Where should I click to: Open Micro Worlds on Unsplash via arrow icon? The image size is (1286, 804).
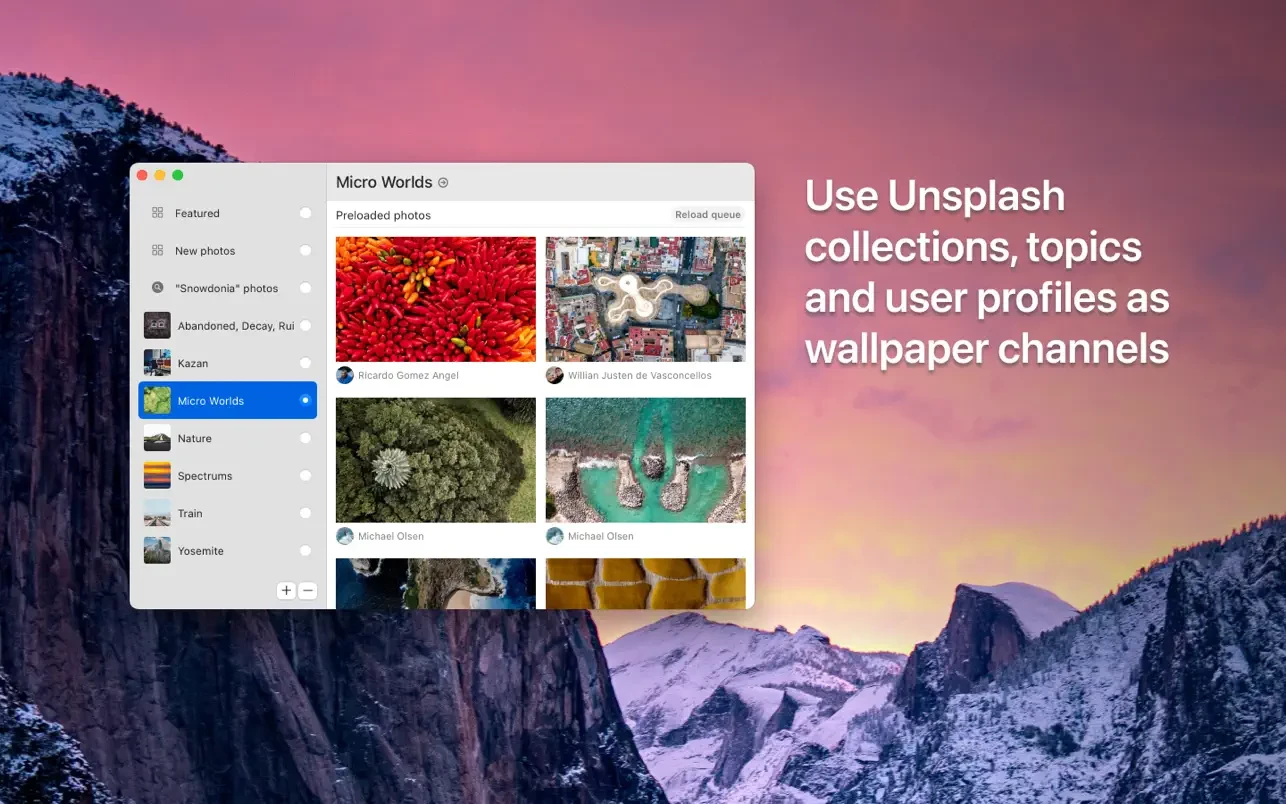[443, 183]
